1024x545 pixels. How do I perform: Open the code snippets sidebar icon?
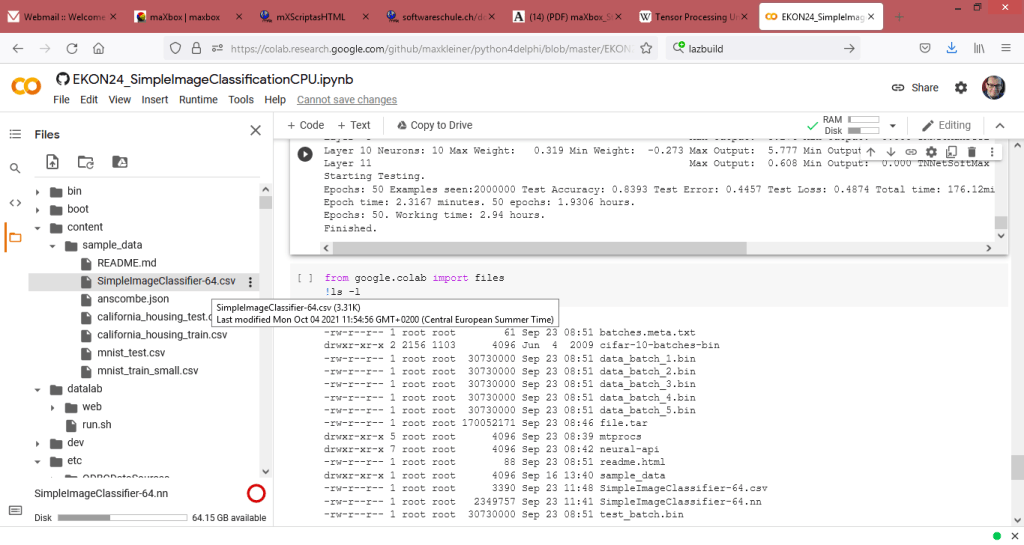15,203
